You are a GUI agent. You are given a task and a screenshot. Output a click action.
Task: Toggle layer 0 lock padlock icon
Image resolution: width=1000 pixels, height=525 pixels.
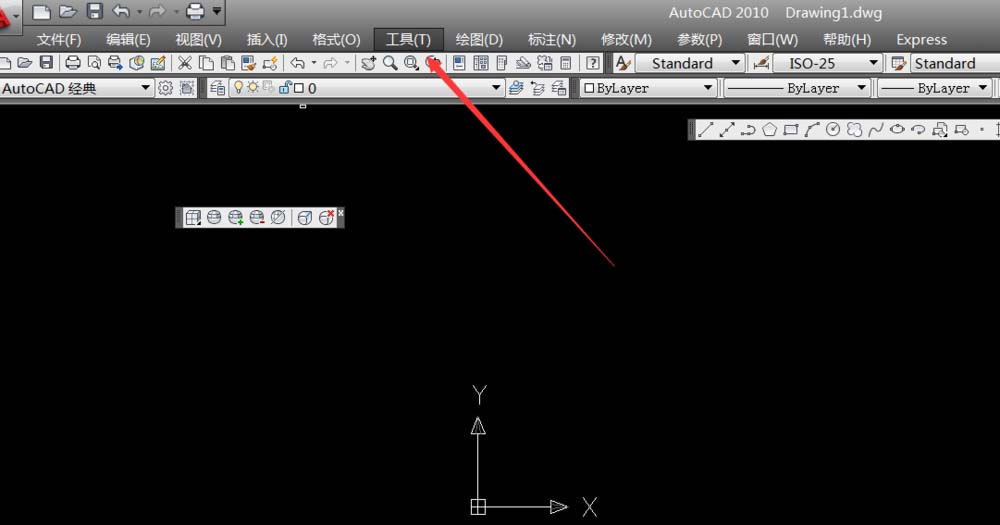pyautogui.click(x=285, y=87)
